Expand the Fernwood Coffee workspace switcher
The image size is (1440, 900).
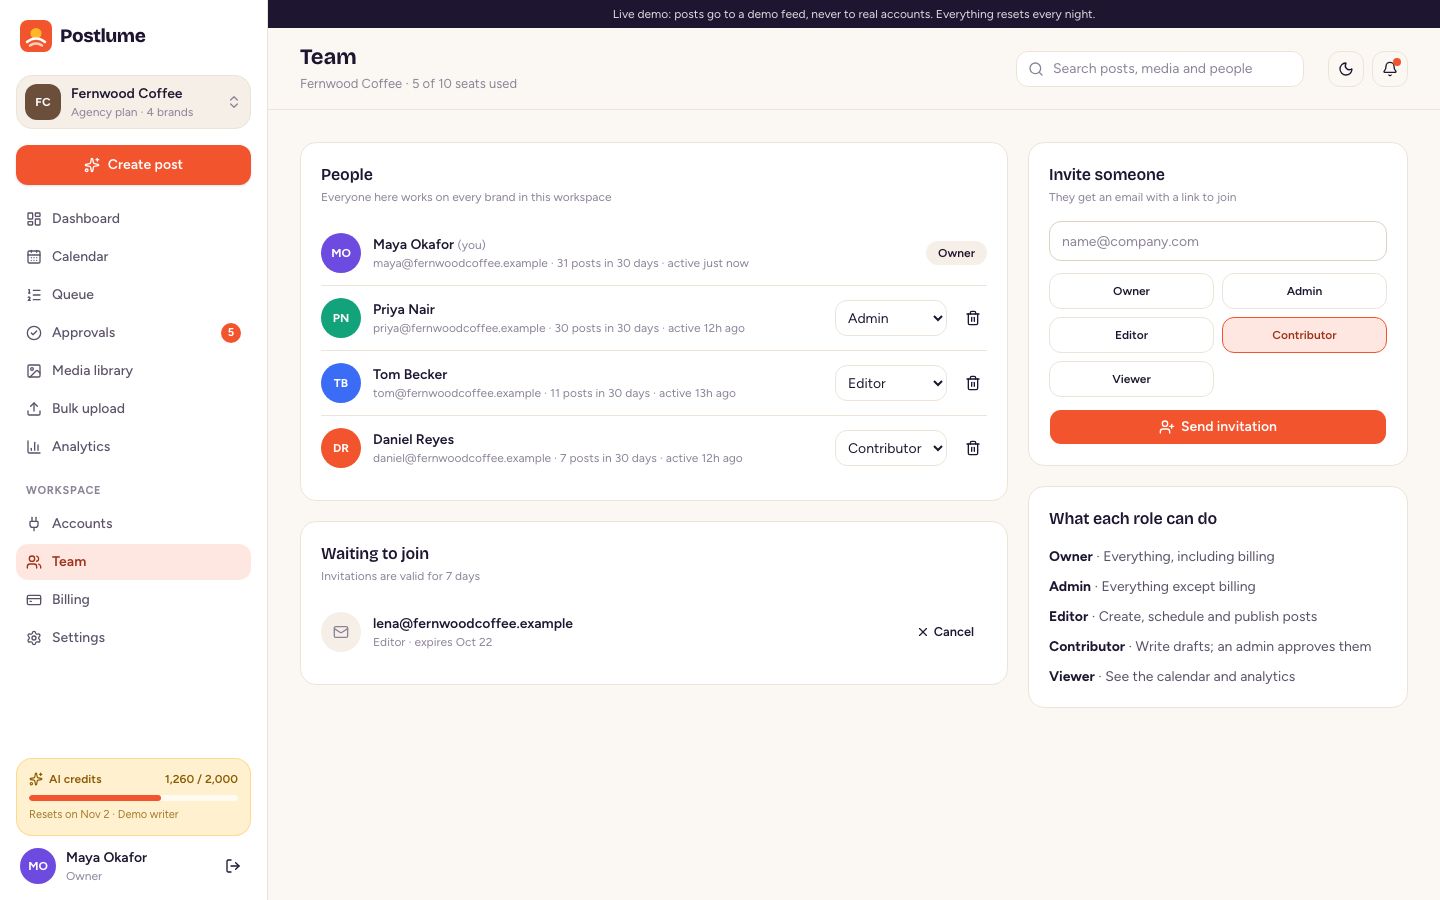(x=133, y=102)
